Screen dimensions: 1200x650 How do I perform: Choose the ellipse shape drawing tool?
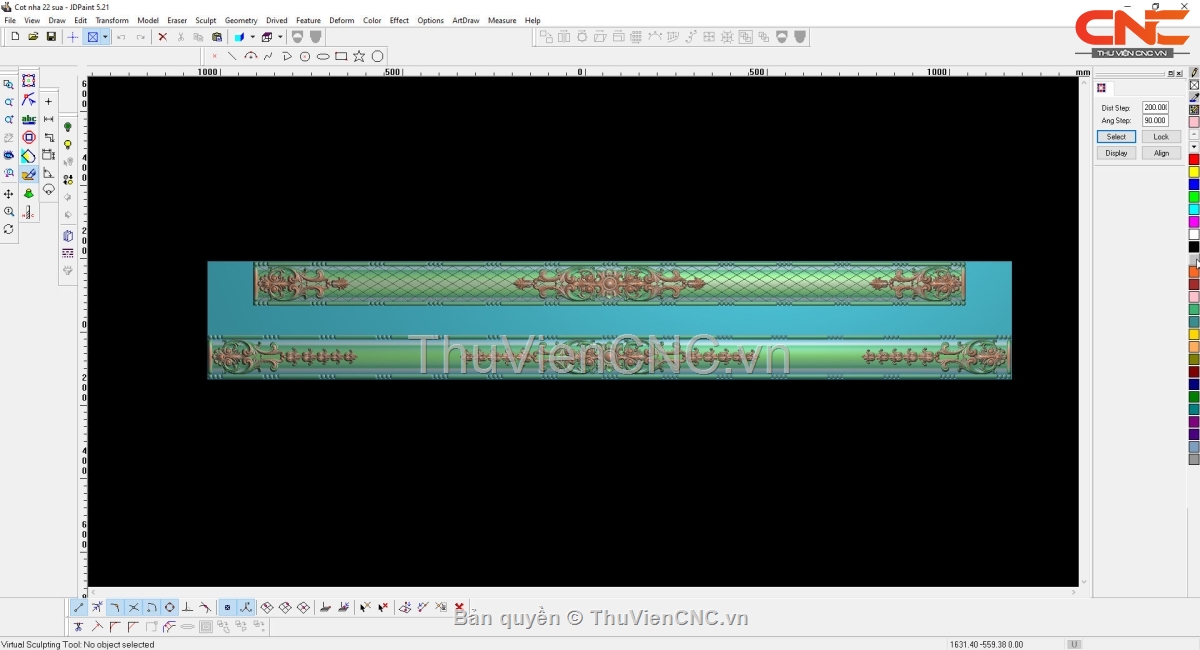[323, 57]
